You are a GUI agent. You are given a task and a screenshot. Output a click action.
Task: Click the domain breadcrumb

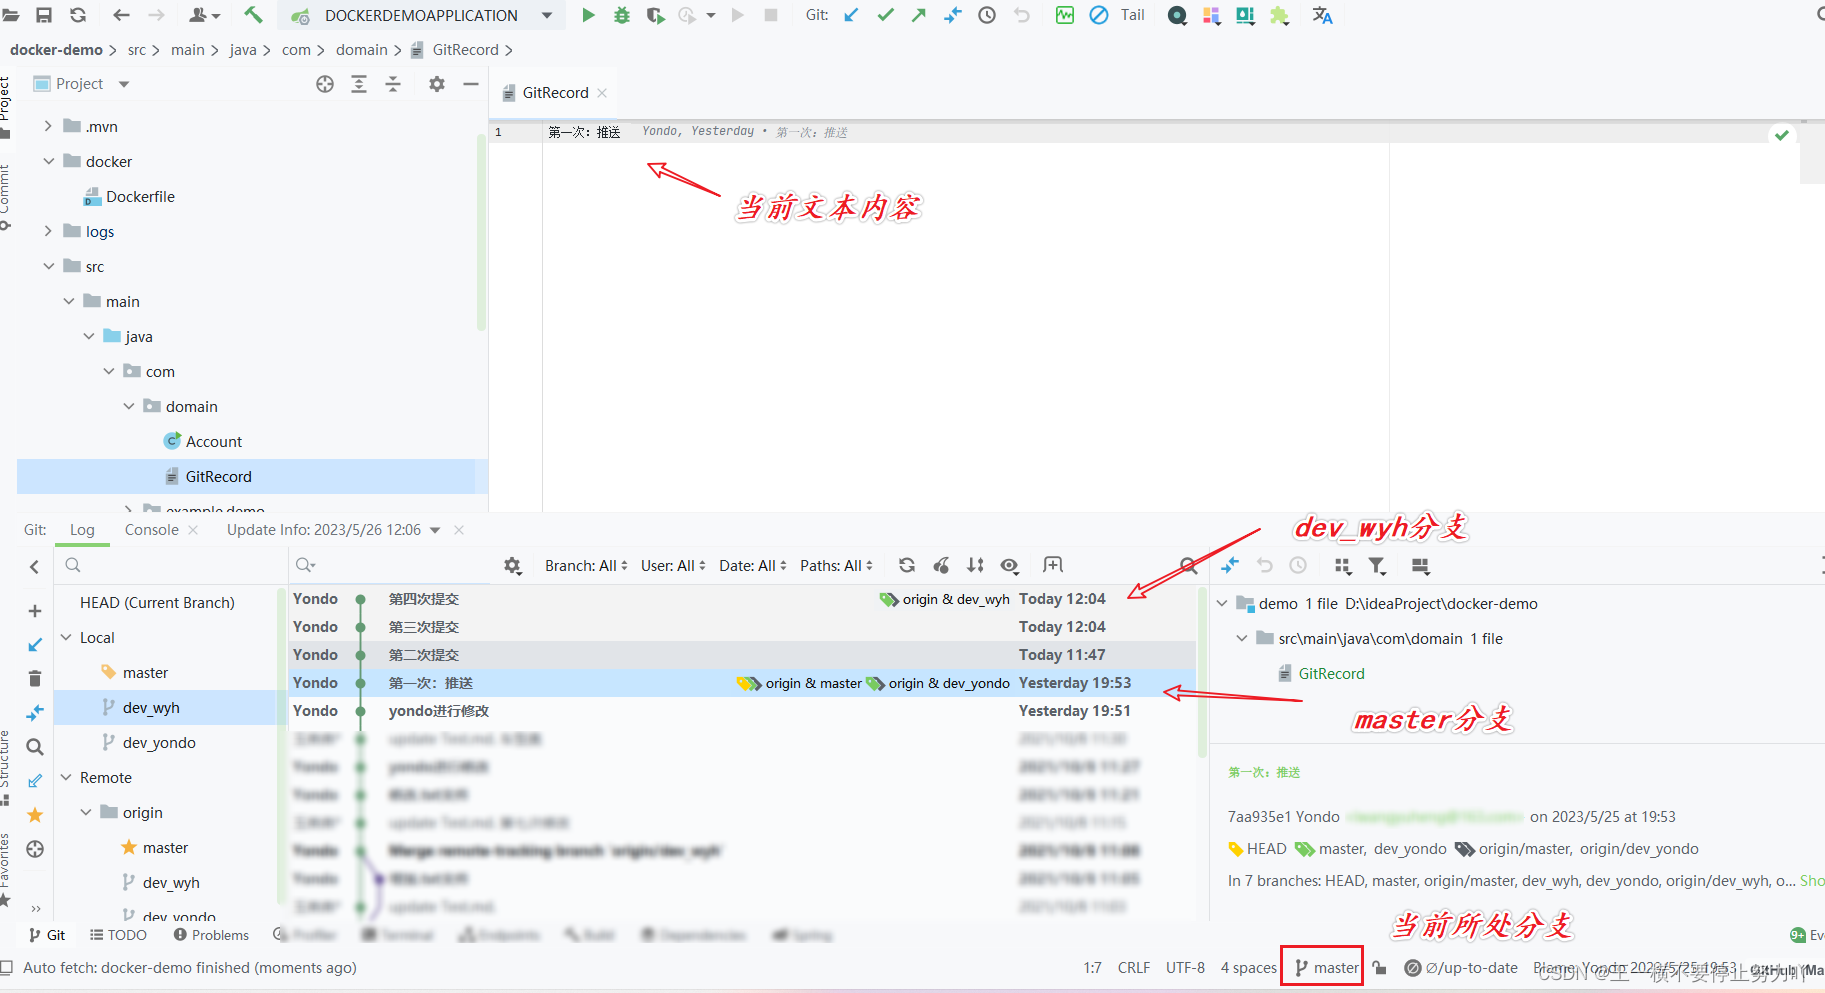coord(361,50)
